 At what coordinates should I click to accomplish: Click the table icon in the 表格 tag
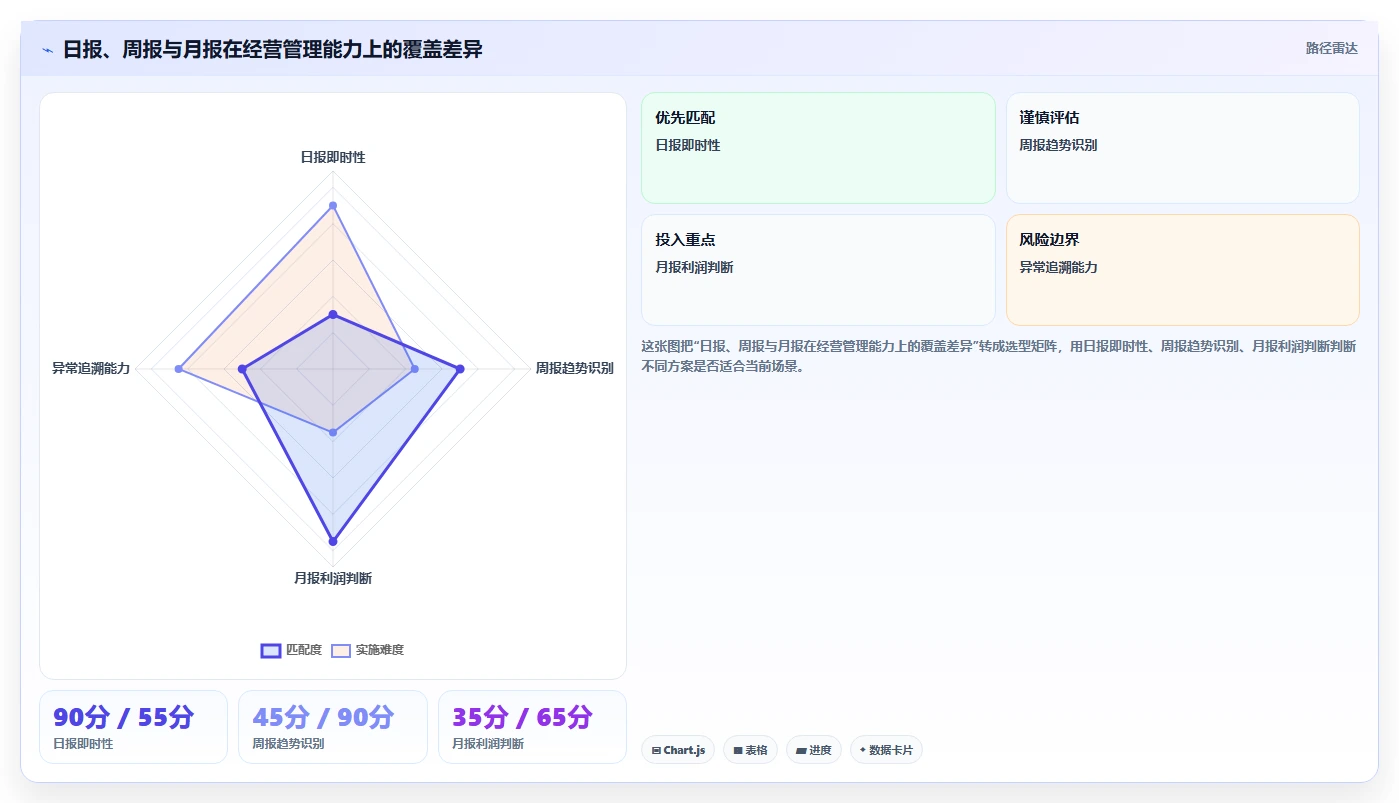(x=738, y=750)
